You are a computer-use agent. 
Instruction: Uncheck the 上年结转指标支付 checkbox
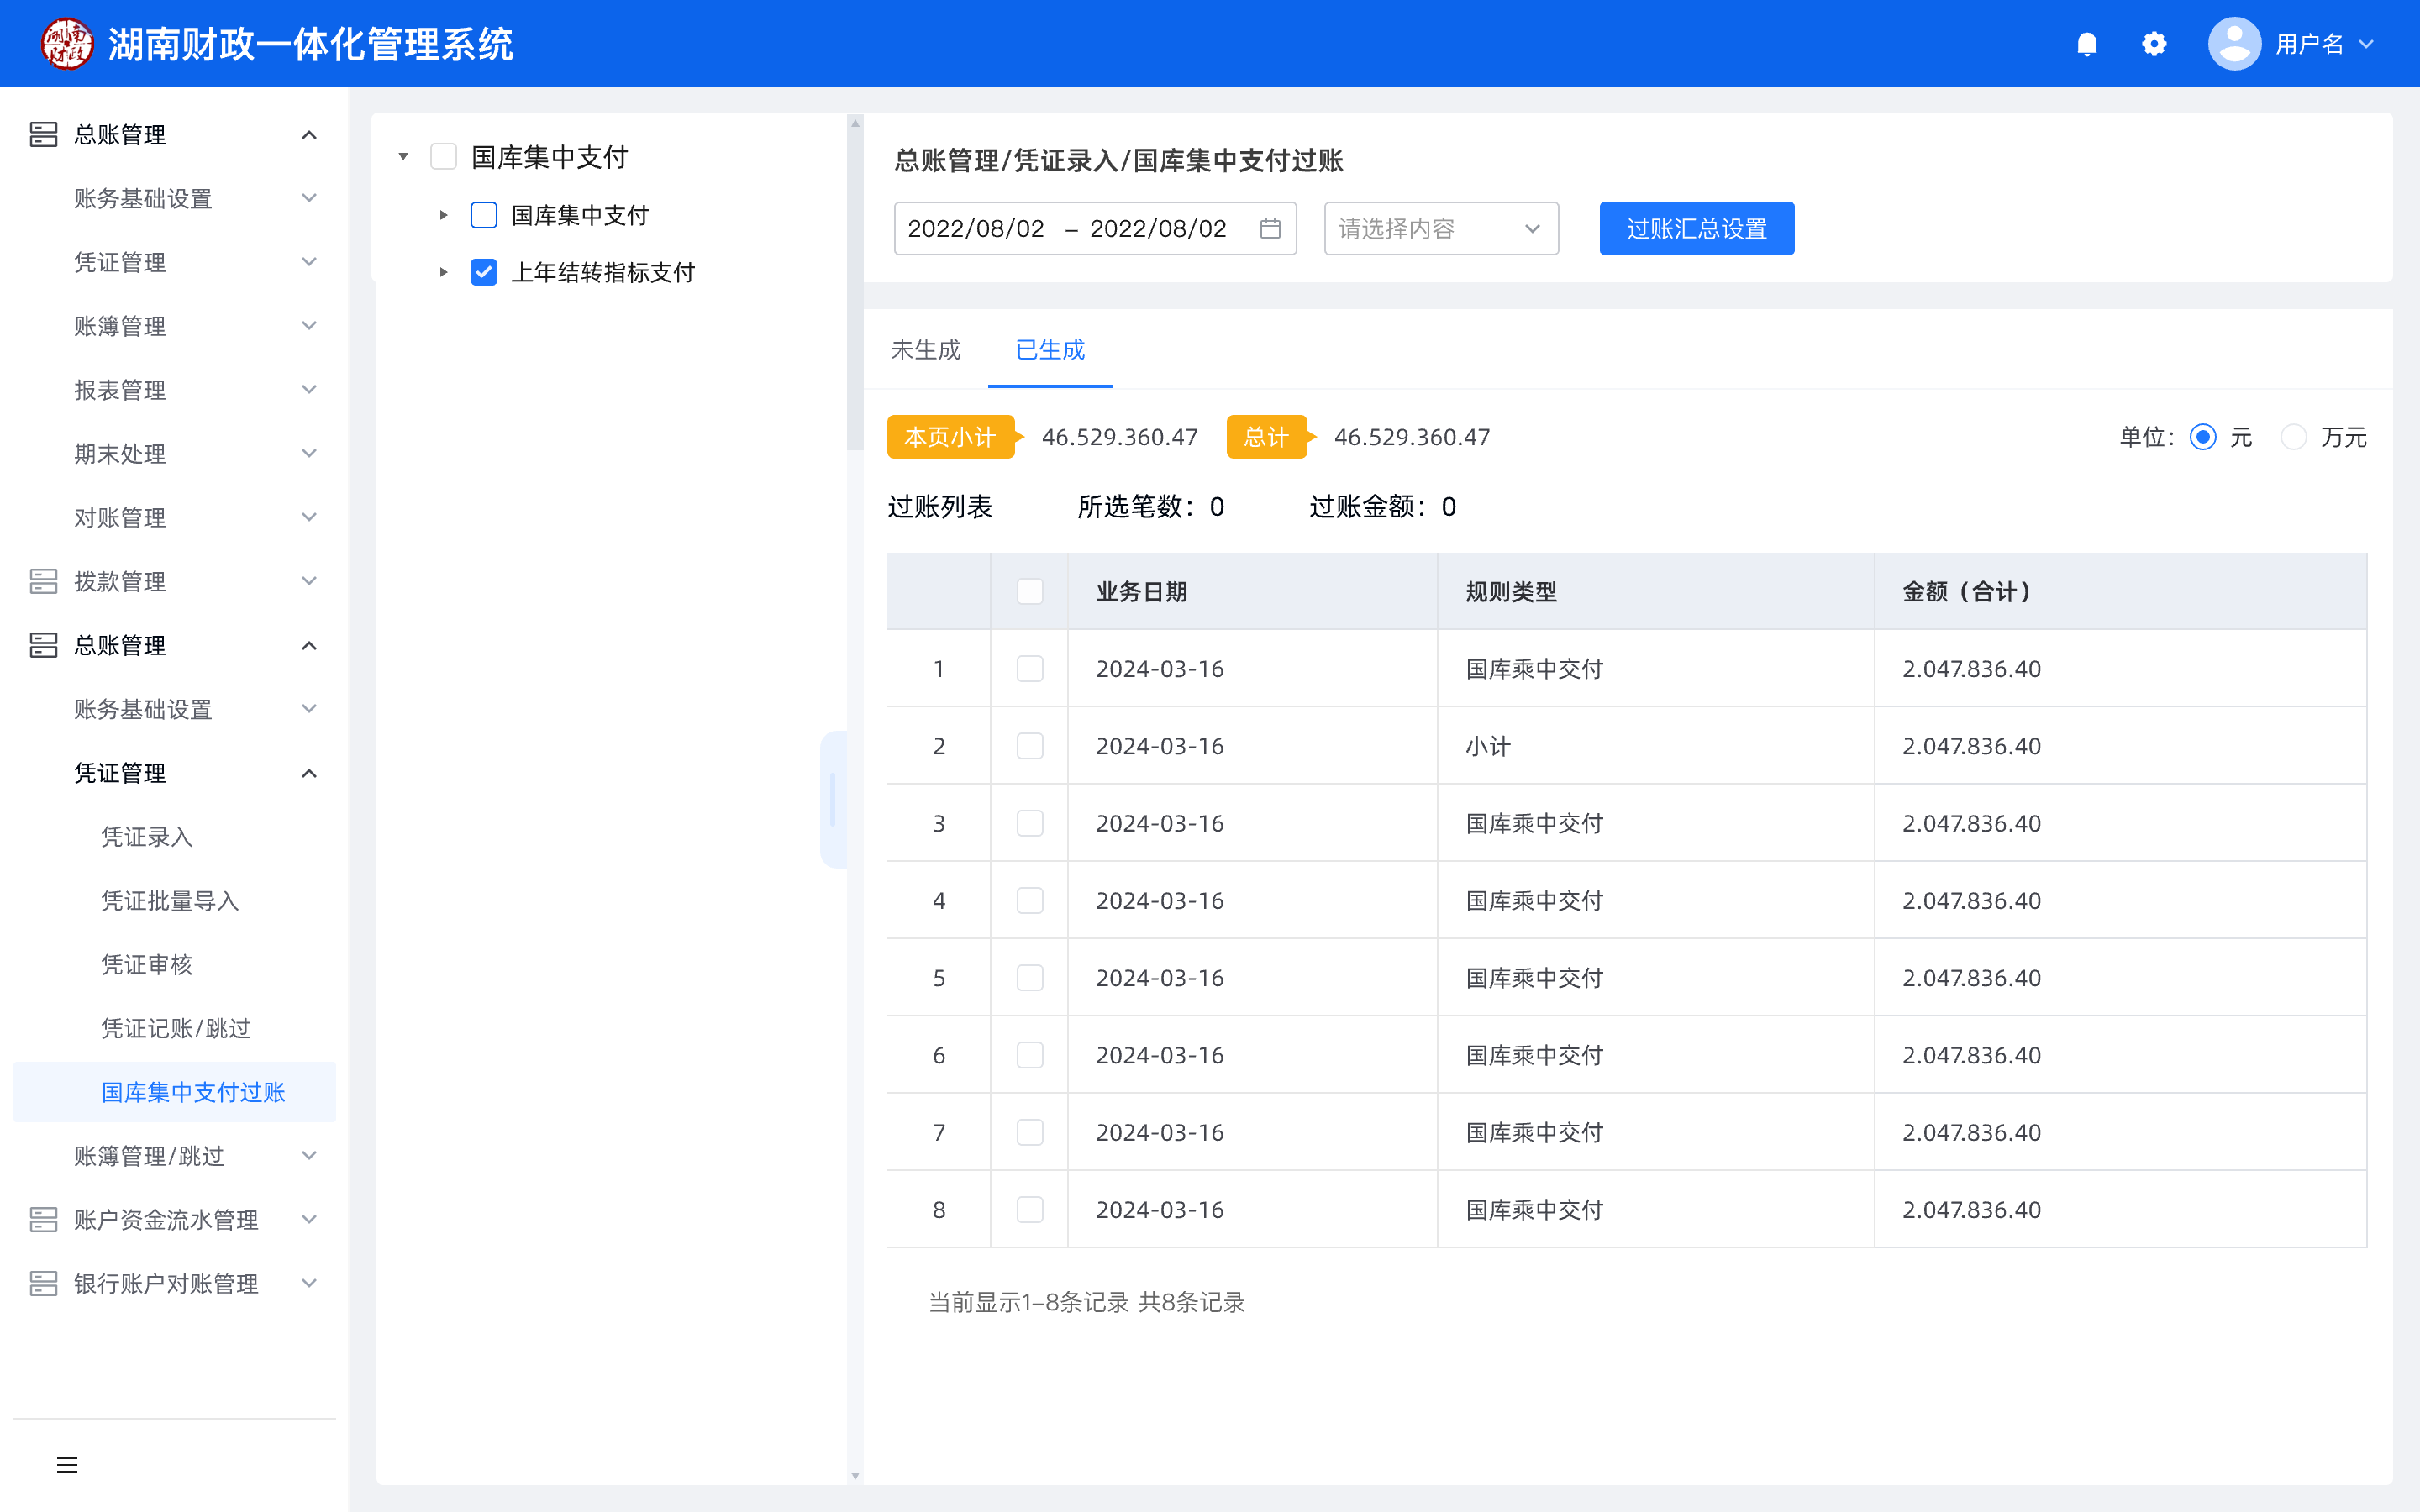(484, 272)
